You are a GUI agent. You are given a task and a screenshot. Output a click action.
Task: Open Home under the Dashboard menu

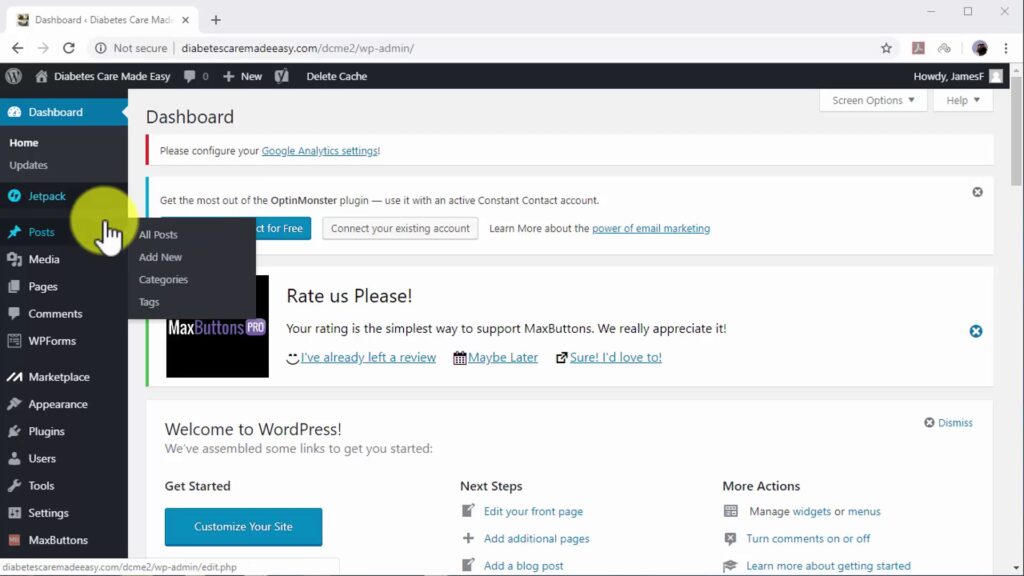tap(24, 142)
